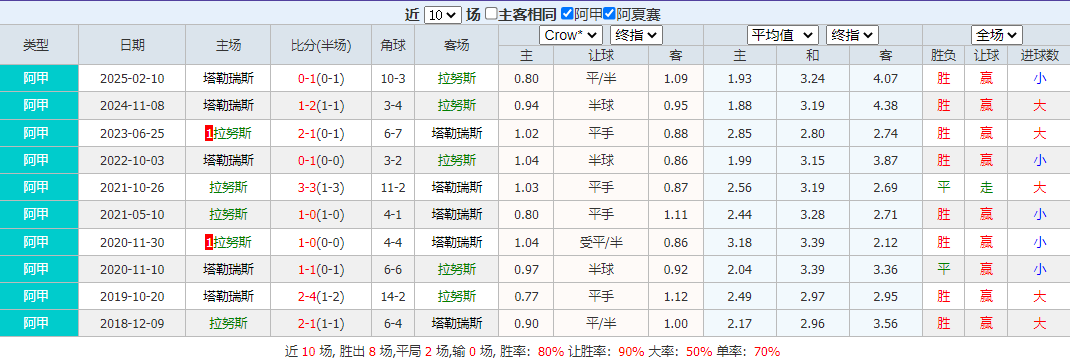Click home odds value 1.88
1070x363 pixels.
[740, 106]
